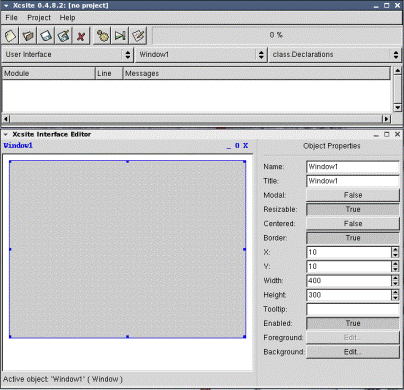Click the Y position spinner arrows

(395, 267)
